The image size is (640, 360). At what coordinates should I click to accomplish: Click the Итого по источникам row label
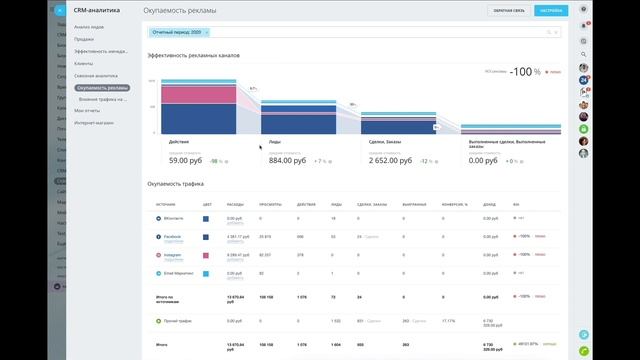(167, 300)
